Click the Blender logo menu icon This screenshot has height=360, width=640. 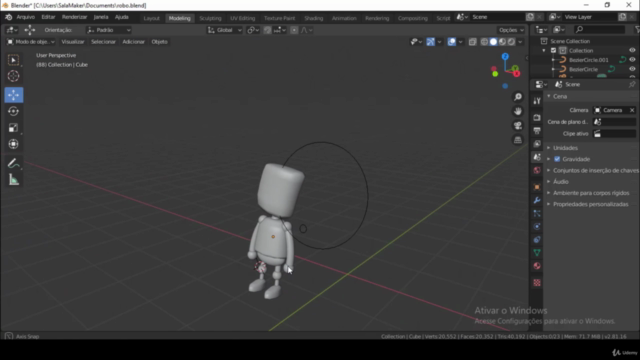tap(9, 17)
